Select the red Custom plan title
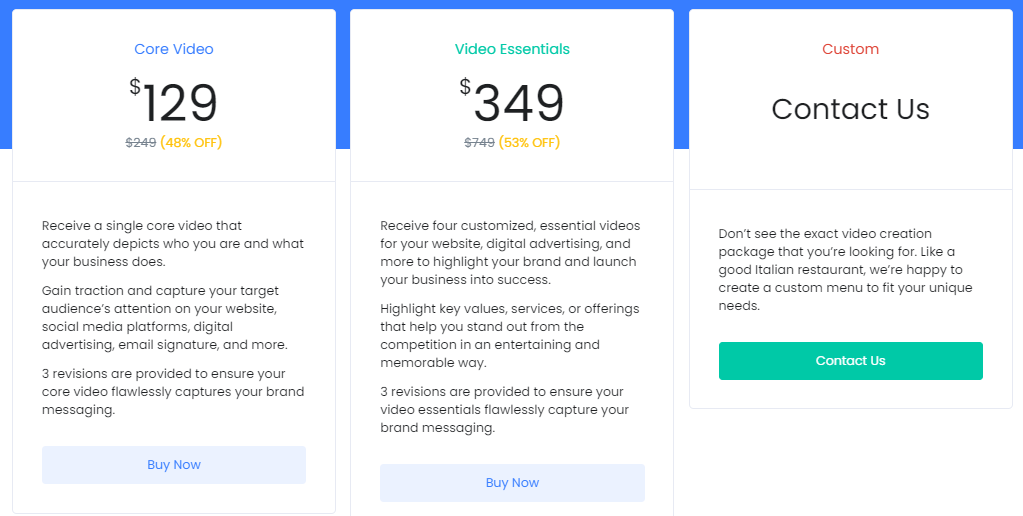The width and height of the screenshot is (1023, 516). [850, 49]
